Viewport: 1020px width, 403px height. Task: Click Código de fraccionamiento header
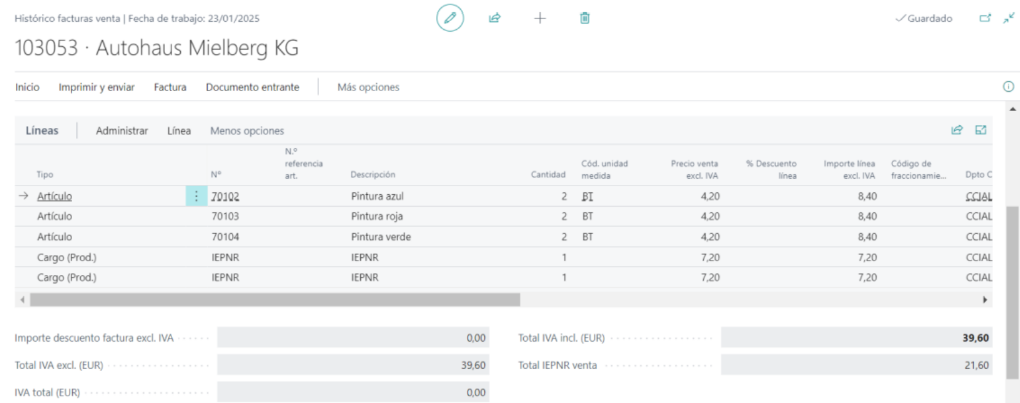tap(919, 169)
